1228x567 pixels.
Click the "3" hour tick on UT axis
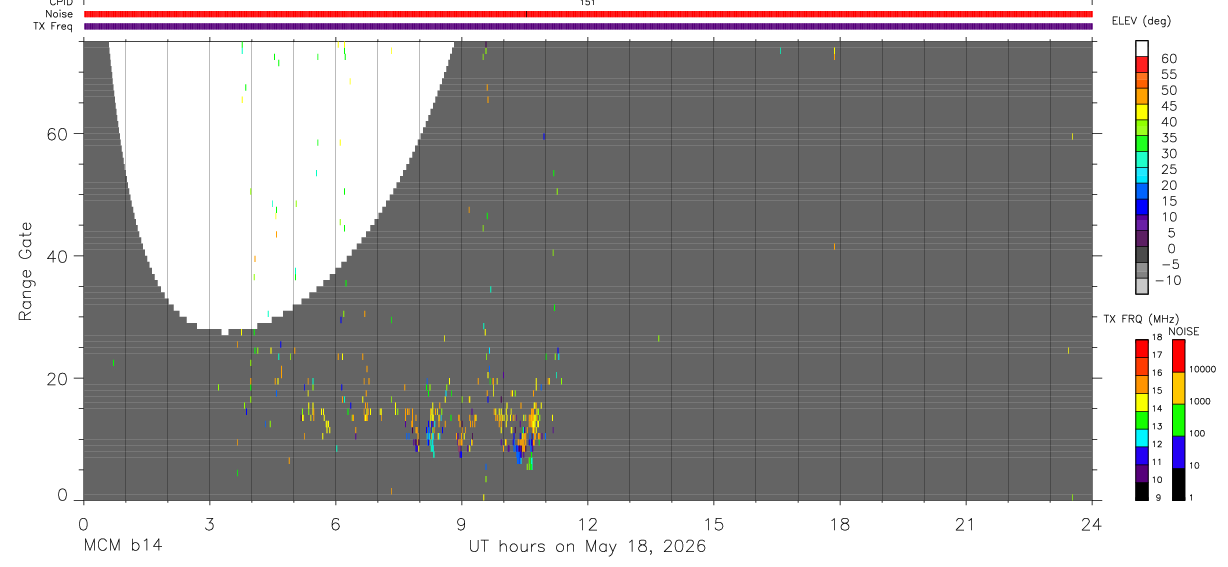coord(209,524)
